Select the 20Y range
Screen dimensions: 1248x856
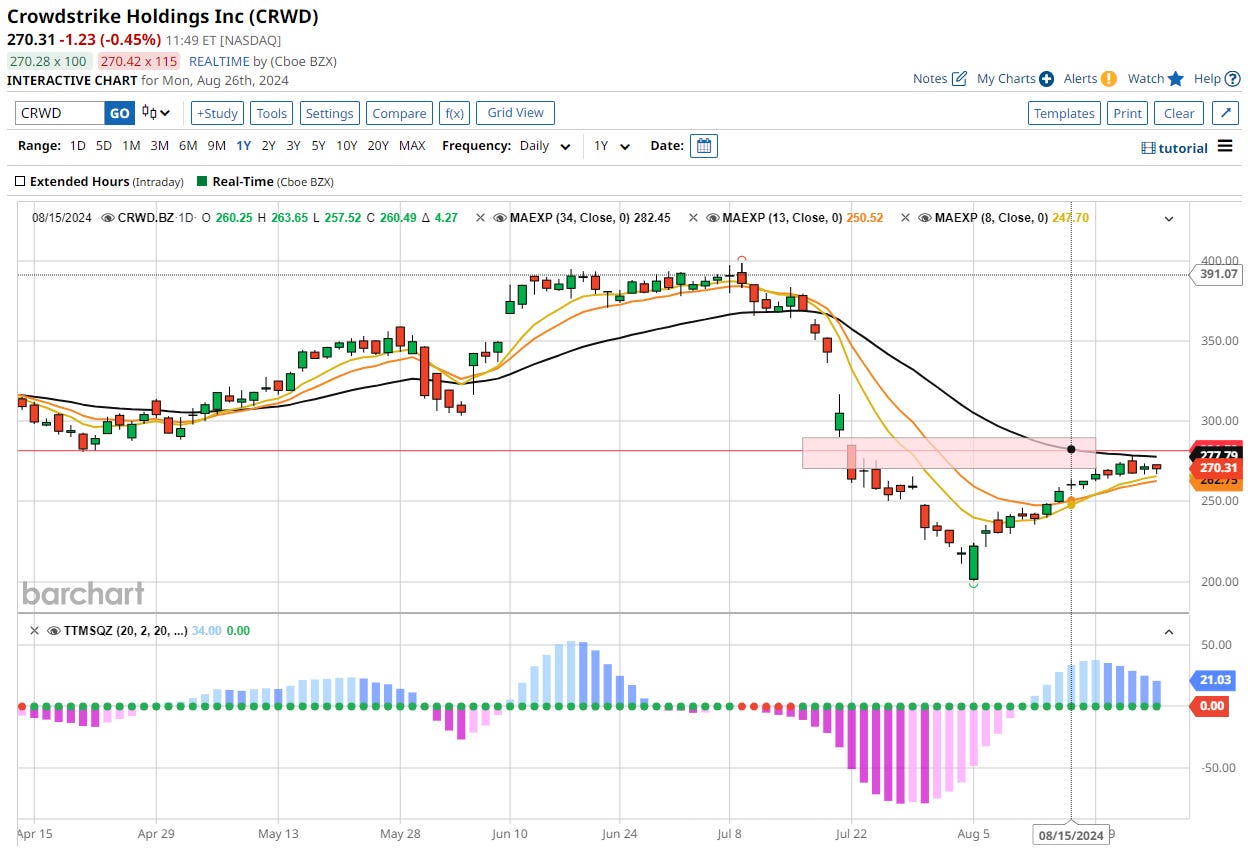click(378, 146)
